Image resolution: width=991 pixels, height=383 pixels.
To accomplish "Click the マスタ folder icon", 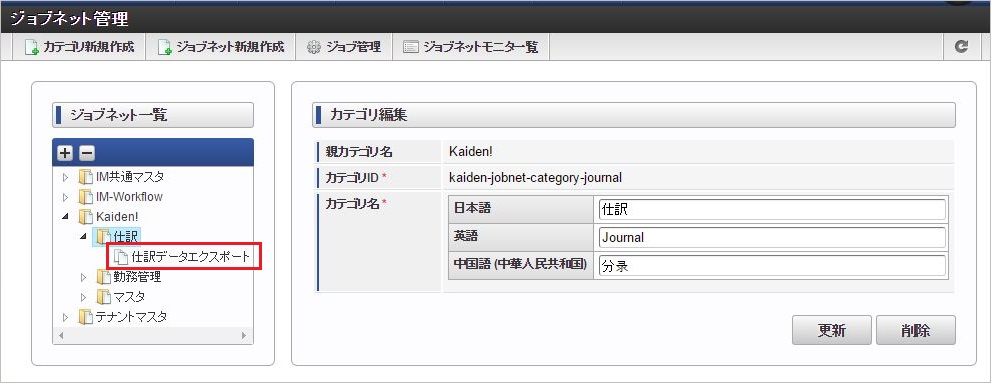I will coord(103,296).
